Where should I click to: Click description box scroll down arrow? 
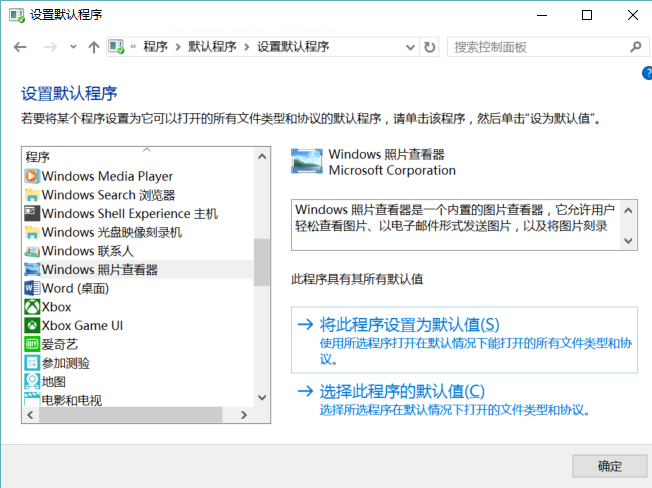pyautogui.click(x=628, y=241)
